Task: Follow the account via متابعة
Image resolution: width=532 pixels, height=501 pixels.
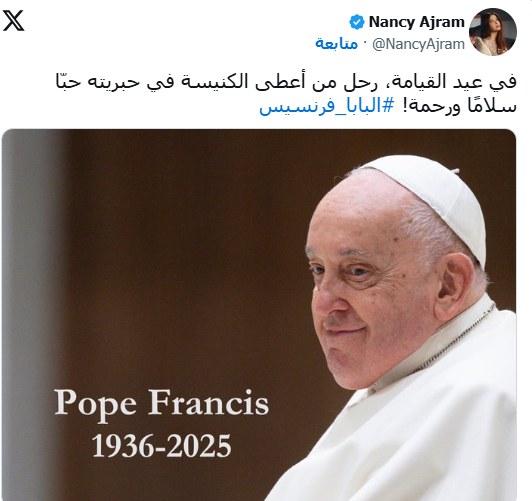Action: pyautogui.click(x=336, y=44)
